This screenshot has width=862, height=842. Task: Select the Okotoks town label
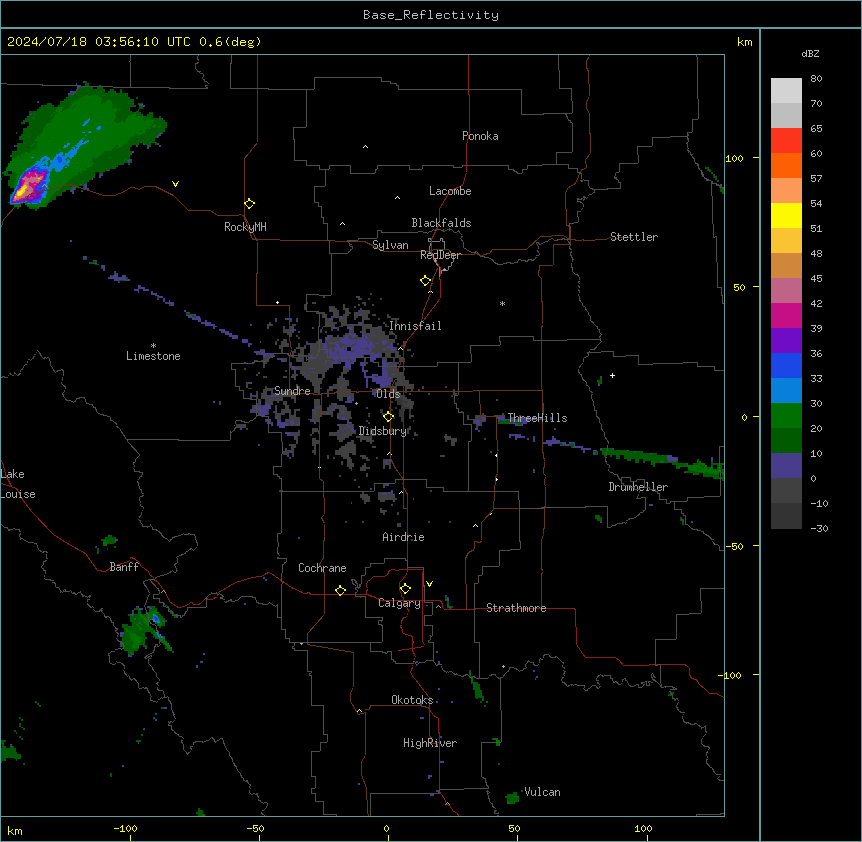tap(412, 700)
